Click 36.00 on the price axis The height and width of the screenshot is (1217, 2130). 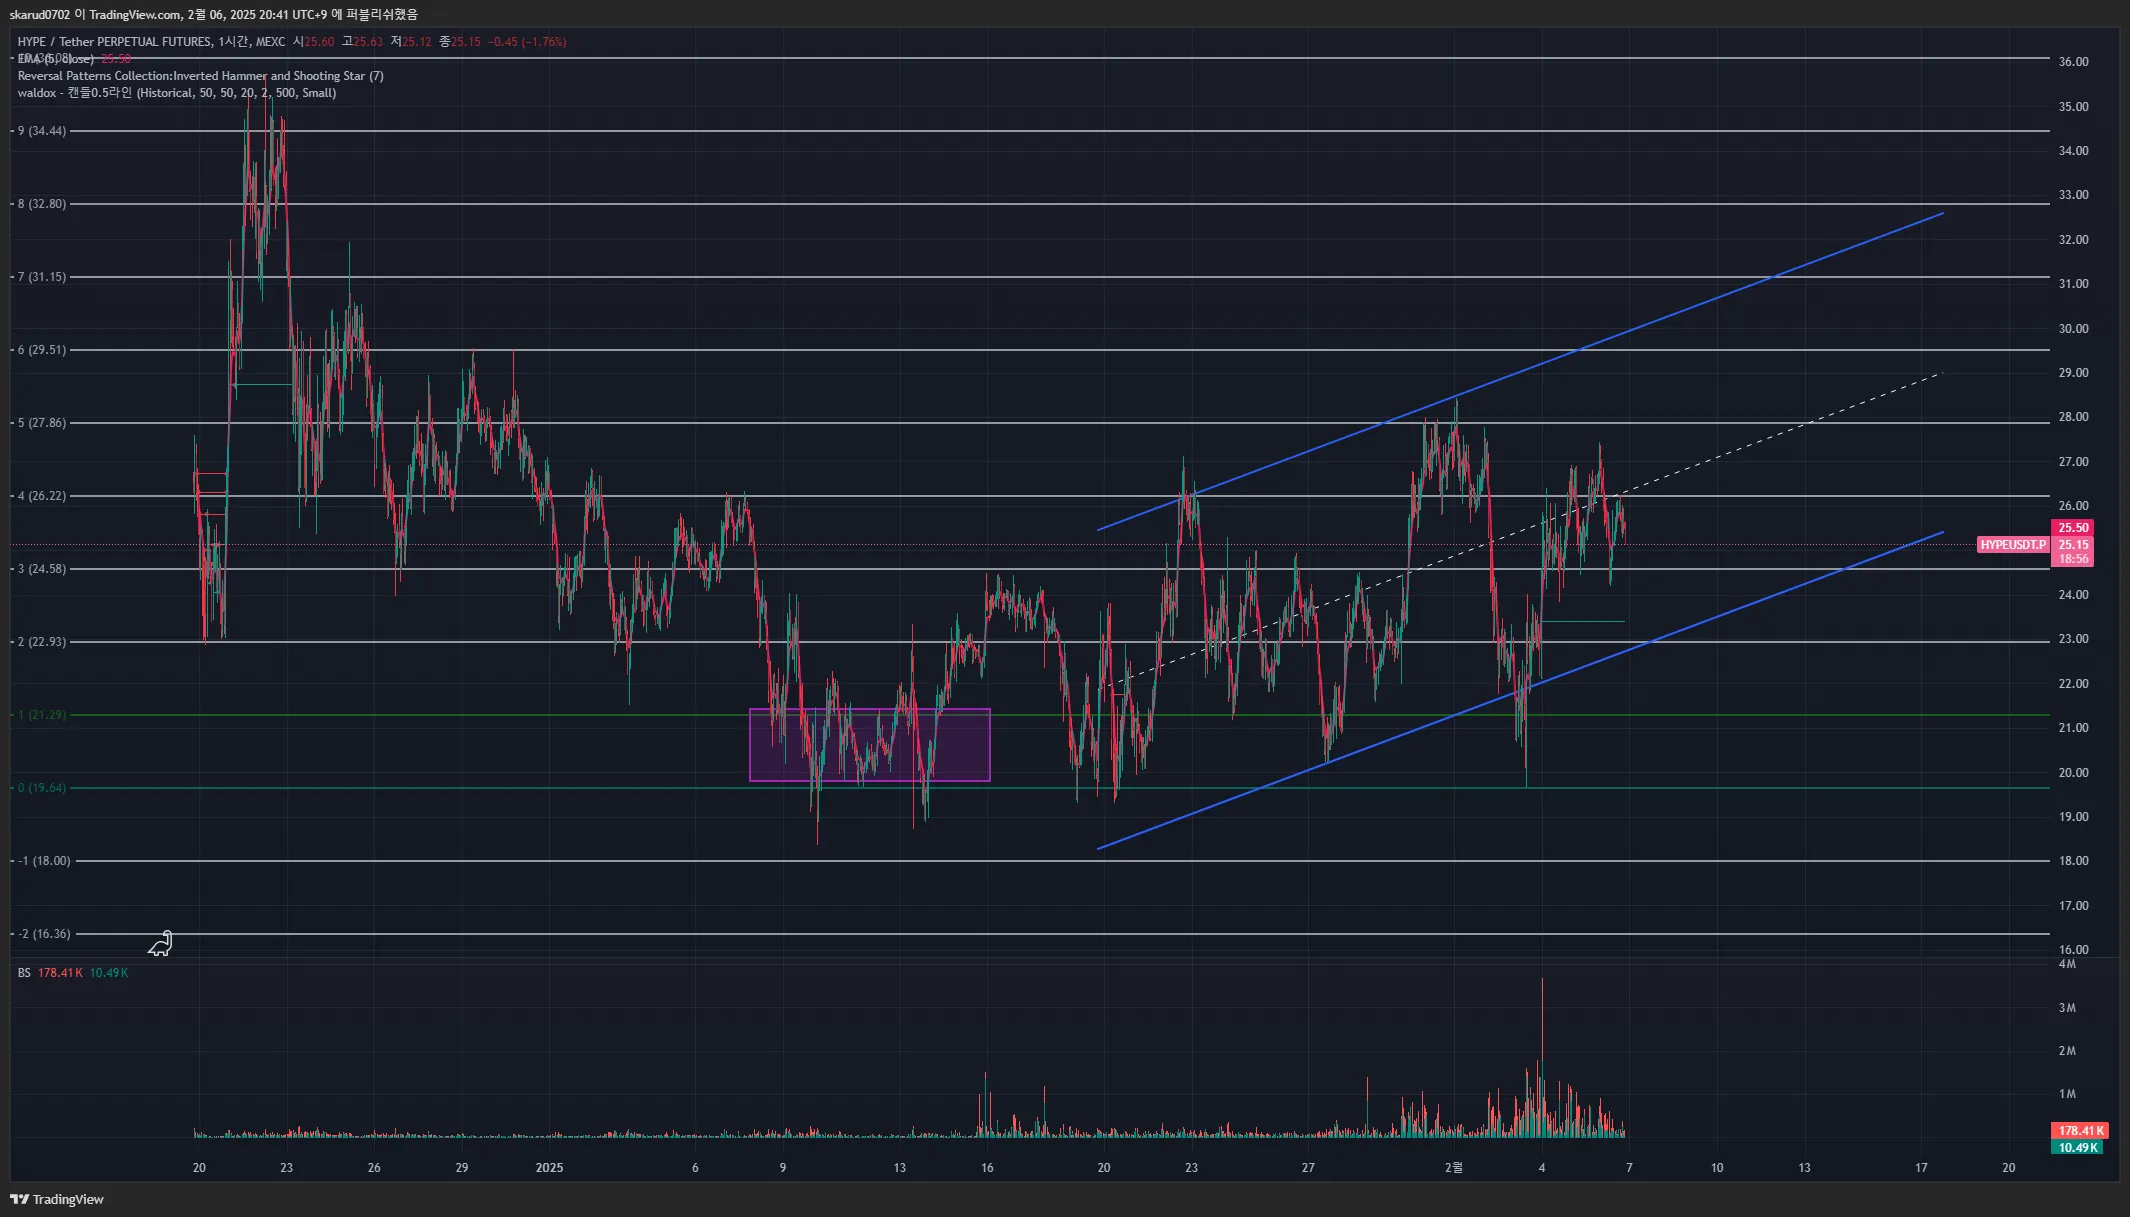tap(2073, 62)
